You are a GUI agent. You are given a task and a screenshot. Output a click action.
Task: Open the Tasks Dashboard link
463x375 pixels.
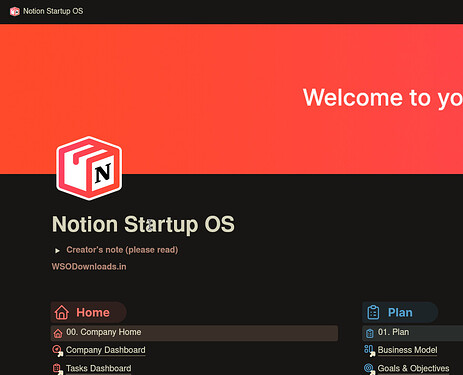[98, 368]
